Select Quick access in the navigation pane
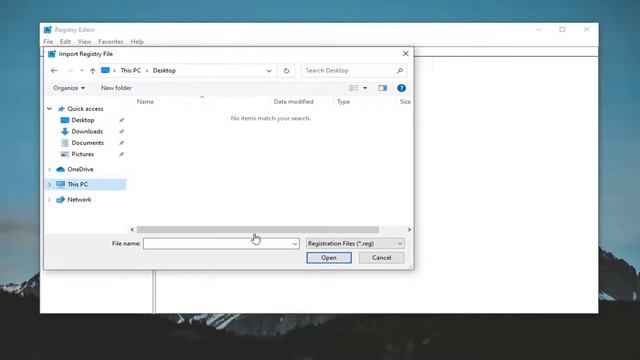Viewport: 640px width, 360px height. [x=85, y=109]
